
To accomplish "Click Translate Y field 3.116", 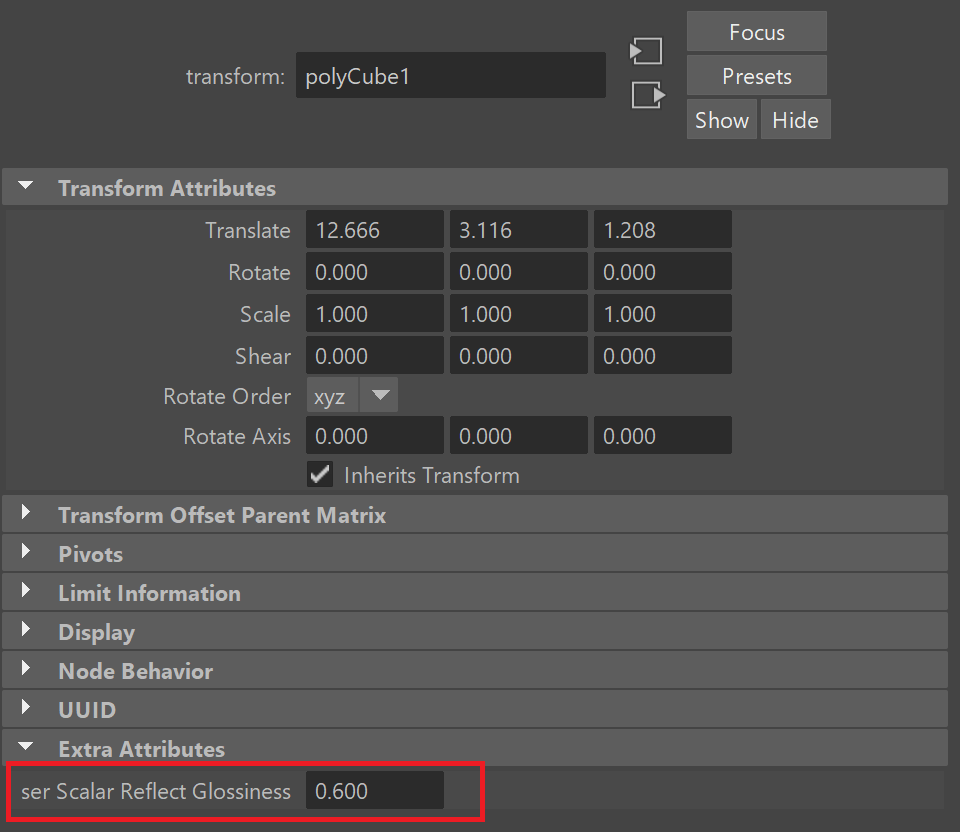I will [519, 230].
